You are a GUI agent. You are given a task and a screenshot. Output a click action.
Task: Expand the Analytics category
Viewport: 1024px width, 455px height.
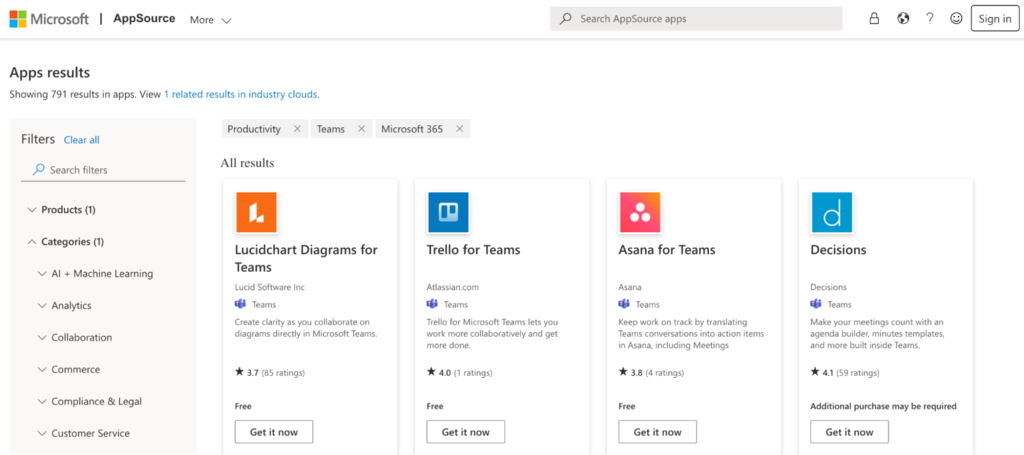pyautogui.click(x=64, y=306)
